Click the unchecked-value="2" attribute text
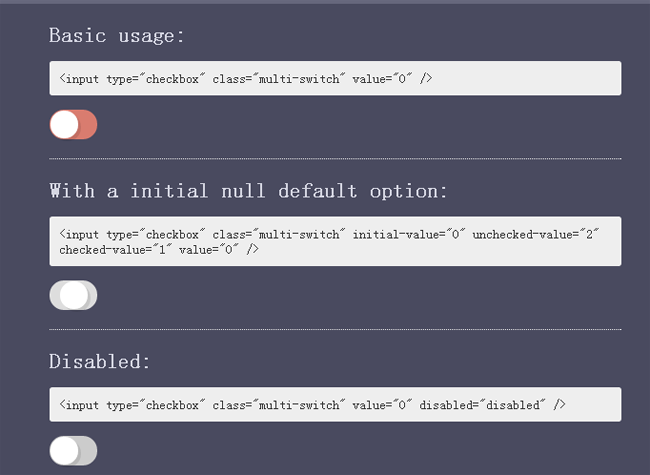Viewport: 650px width, 475px height. (x=535, y=234)
